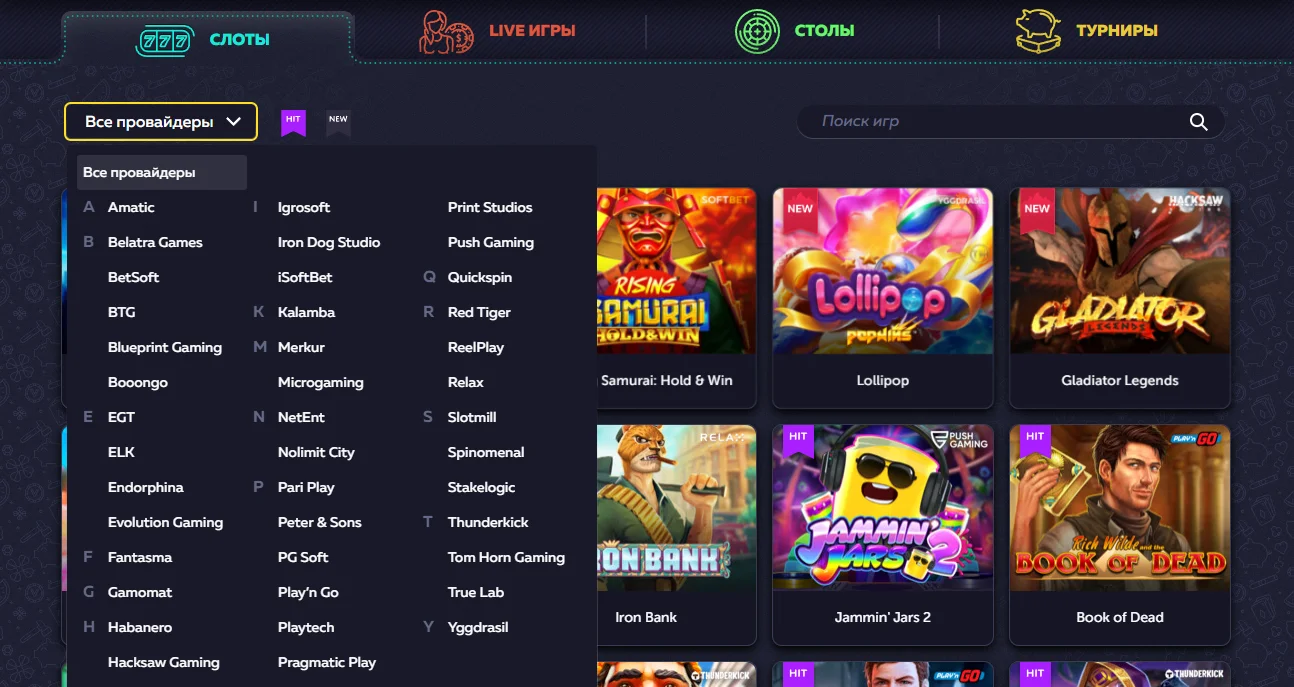Pick Pragmatic Play provider
1294x687 pixels.
(x=327, y=662)
